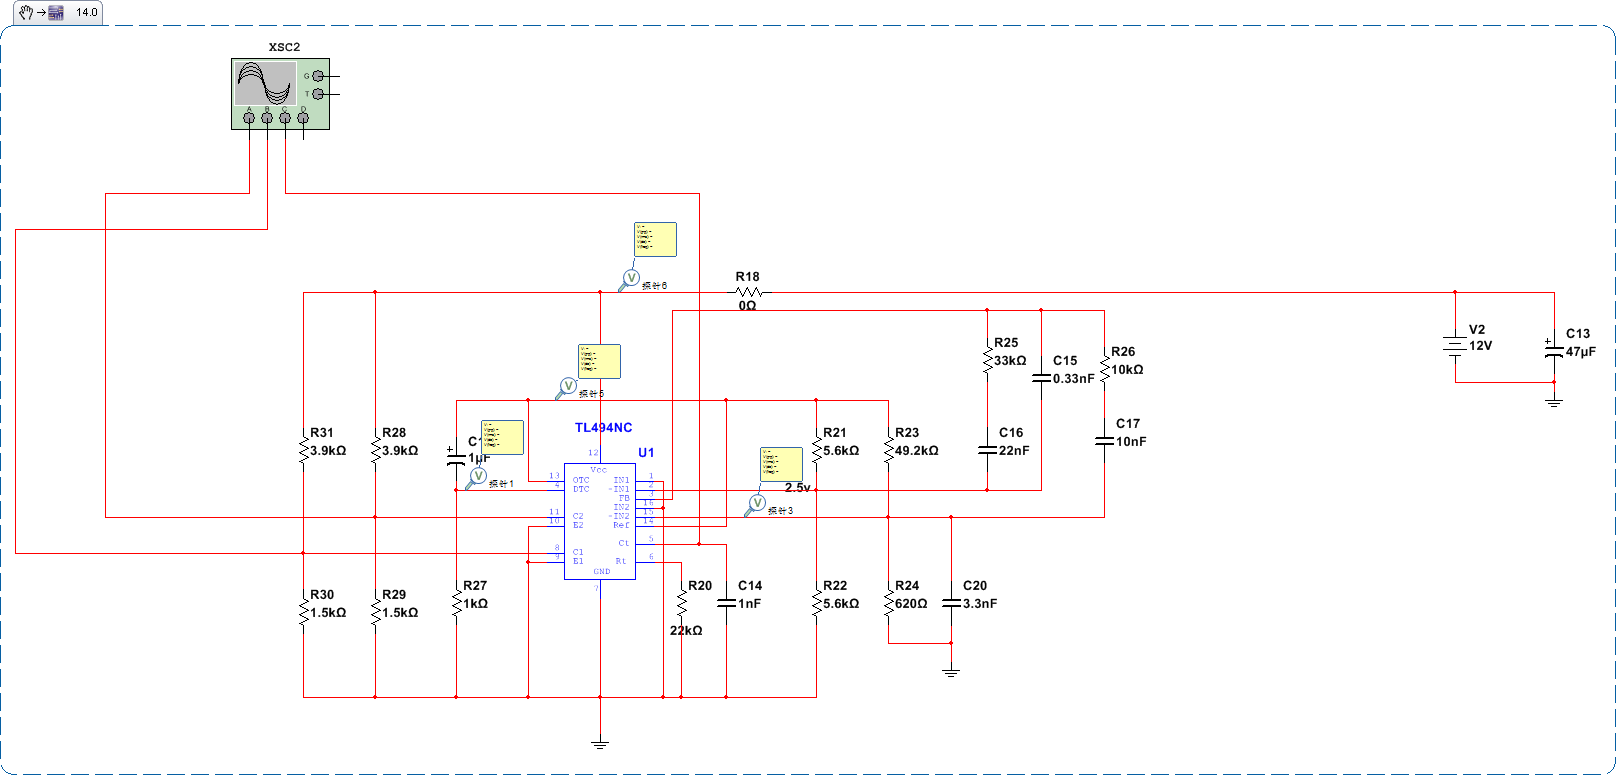Select the 3.3nF value of C20
Image resolution: width=1616 pixels, height=775 pixels.
pos(980,604)
